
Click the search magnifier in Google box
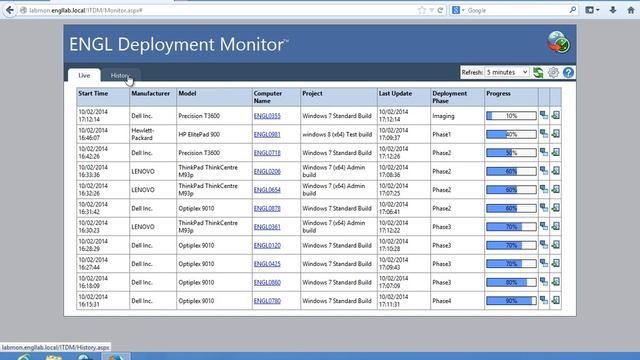(x=573, y=10)
